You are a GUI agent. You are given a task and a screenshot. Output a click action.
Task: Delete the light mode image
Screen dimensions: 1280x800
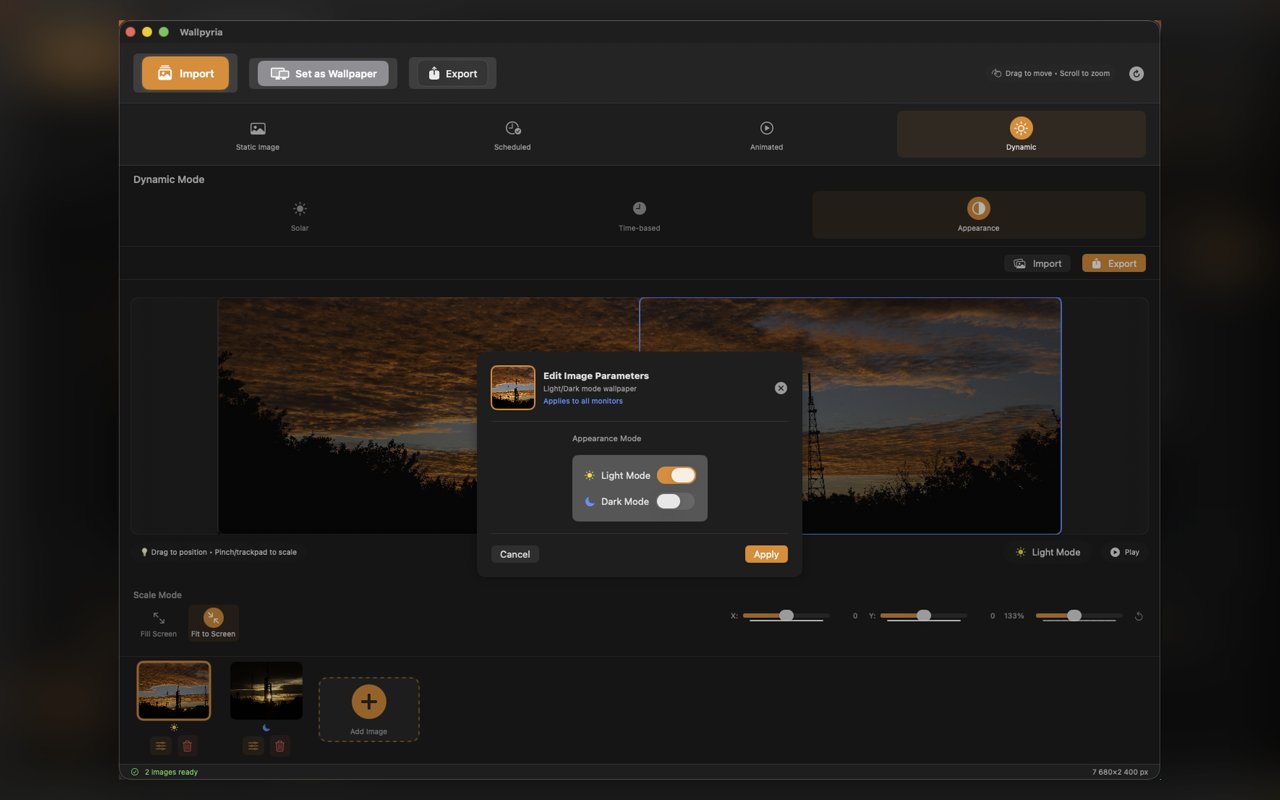(187, 746)
